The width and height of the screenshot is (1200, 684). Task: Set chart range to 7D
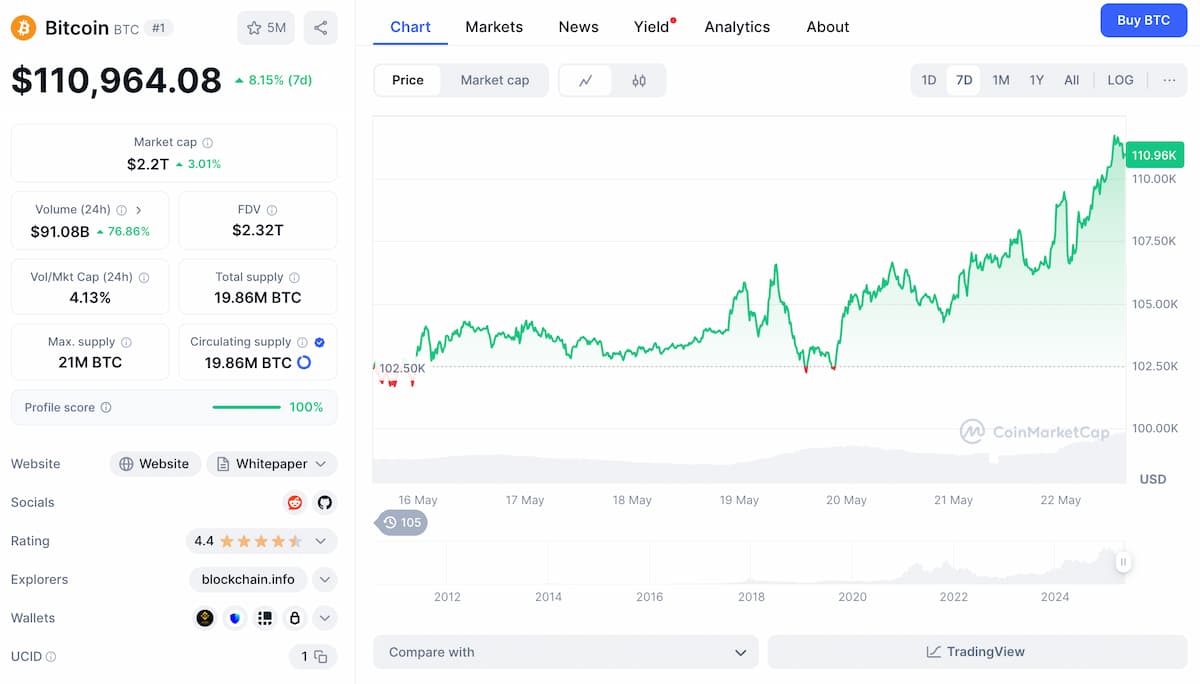[x=964, y=80]
